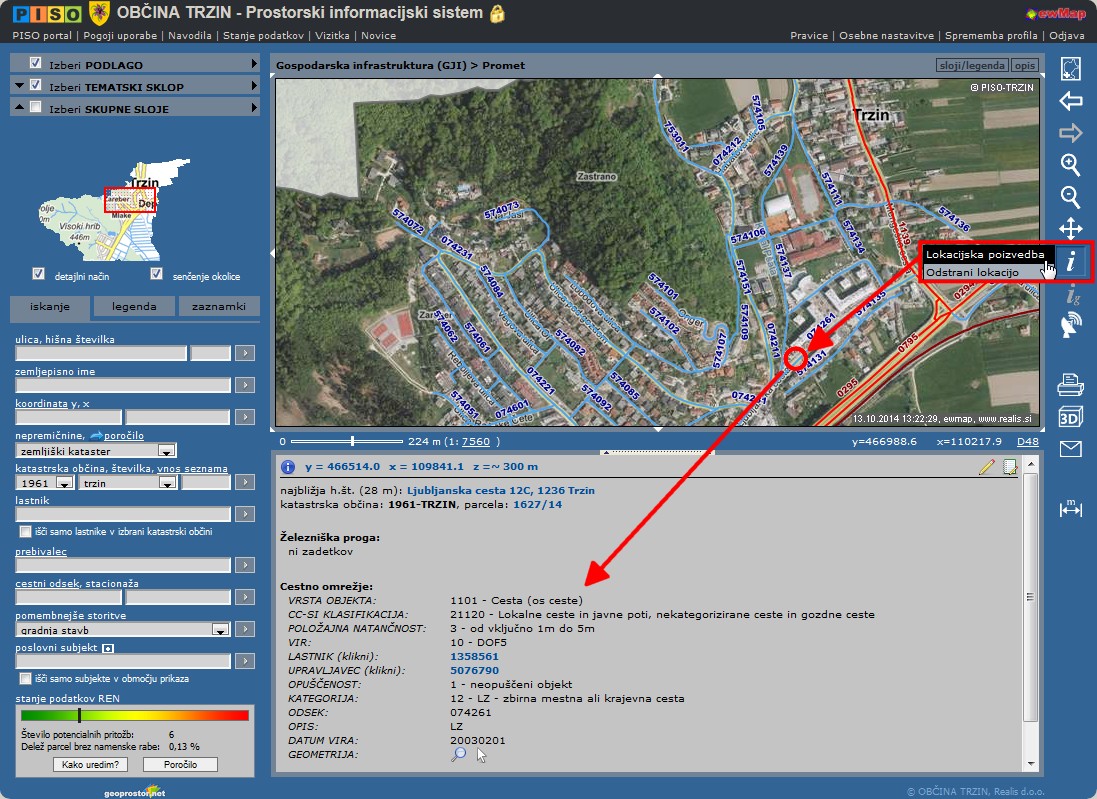Image resolution: width=1097 pixels, height=799 pixels.
Task: Choose 'Odstrani lokacijo' from the popup menu
Action: 972,272
